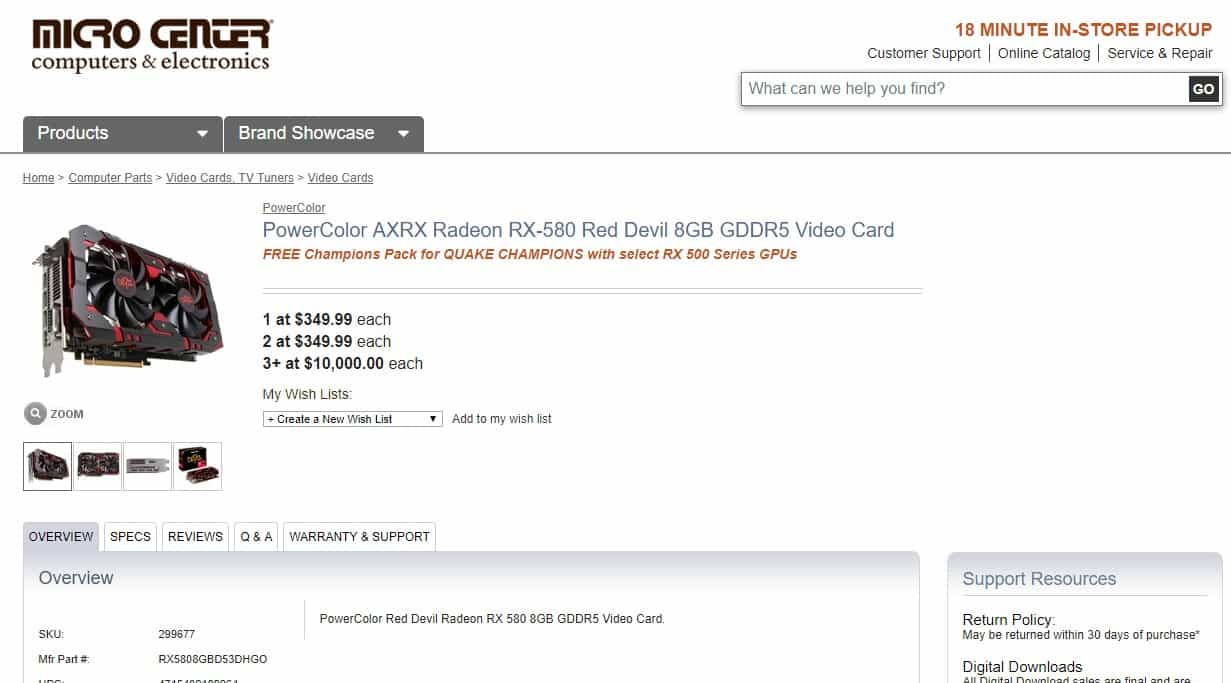This screenshot has height=683, width=1231.
Task: Click the zoom magnifier icon
Action: pos(35,413)
